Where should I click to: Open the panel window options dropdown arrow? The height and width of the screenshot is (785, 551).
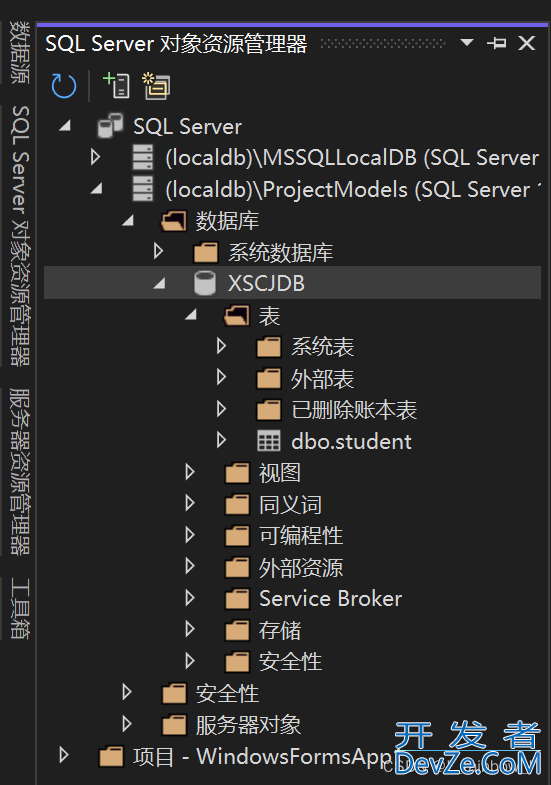pyautogui.click(x=466, y=43)
